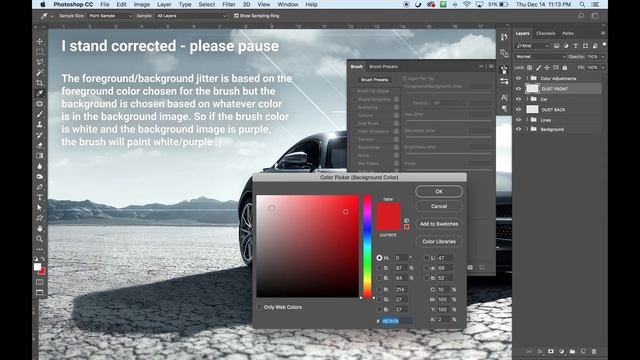Expand the Lines group

527,120
